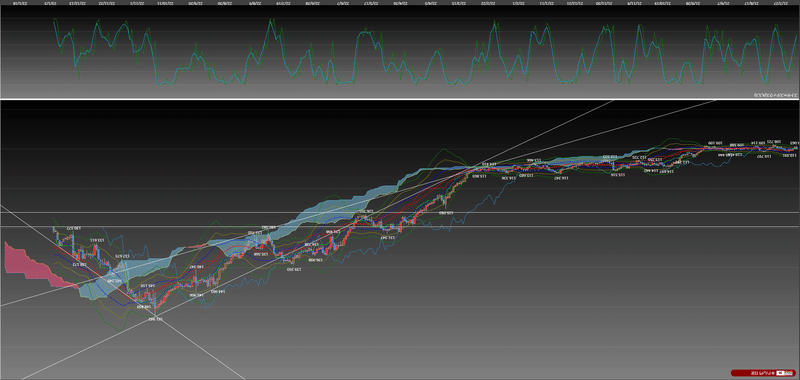Click the red pill badge in the bottom-right corner

(x=763, y=373)
